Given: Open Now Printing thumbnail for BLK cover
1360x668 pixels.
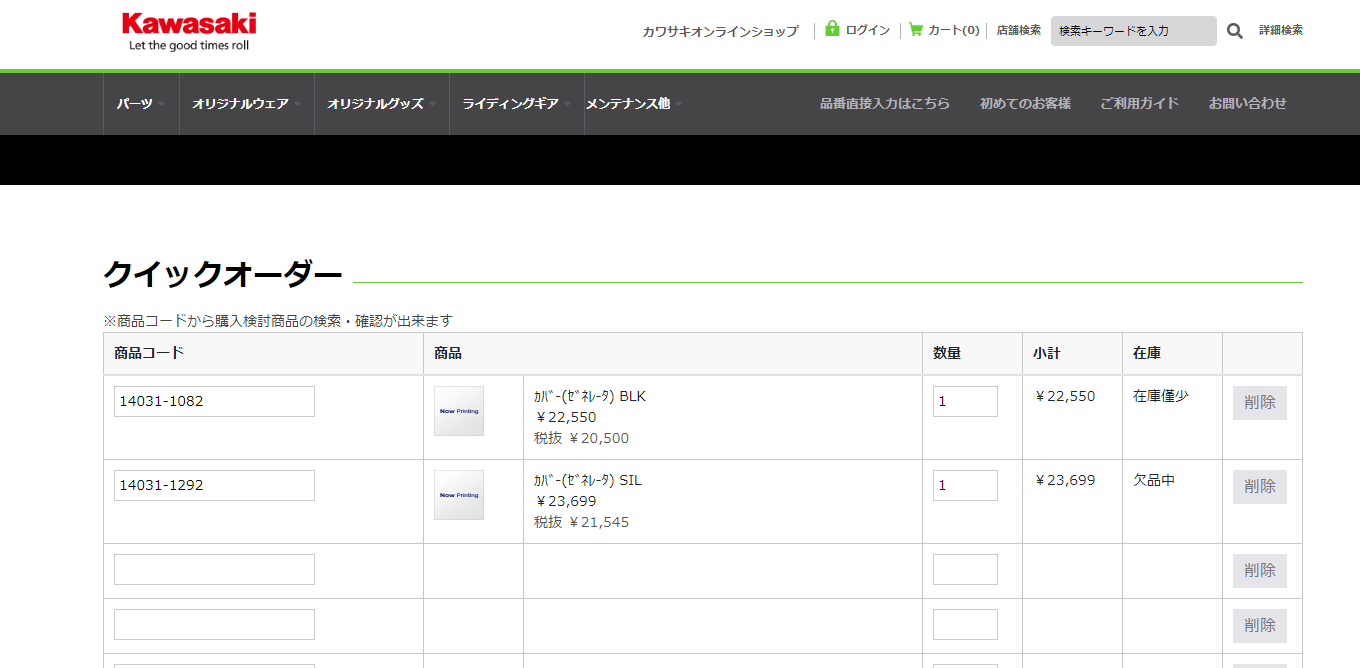Looking at the screenshot, I should pyautogui.click(x=459, y=411).
